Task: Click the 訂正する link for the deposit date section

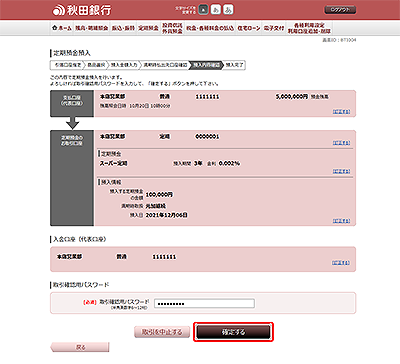Action: click(x=341, y=221)
